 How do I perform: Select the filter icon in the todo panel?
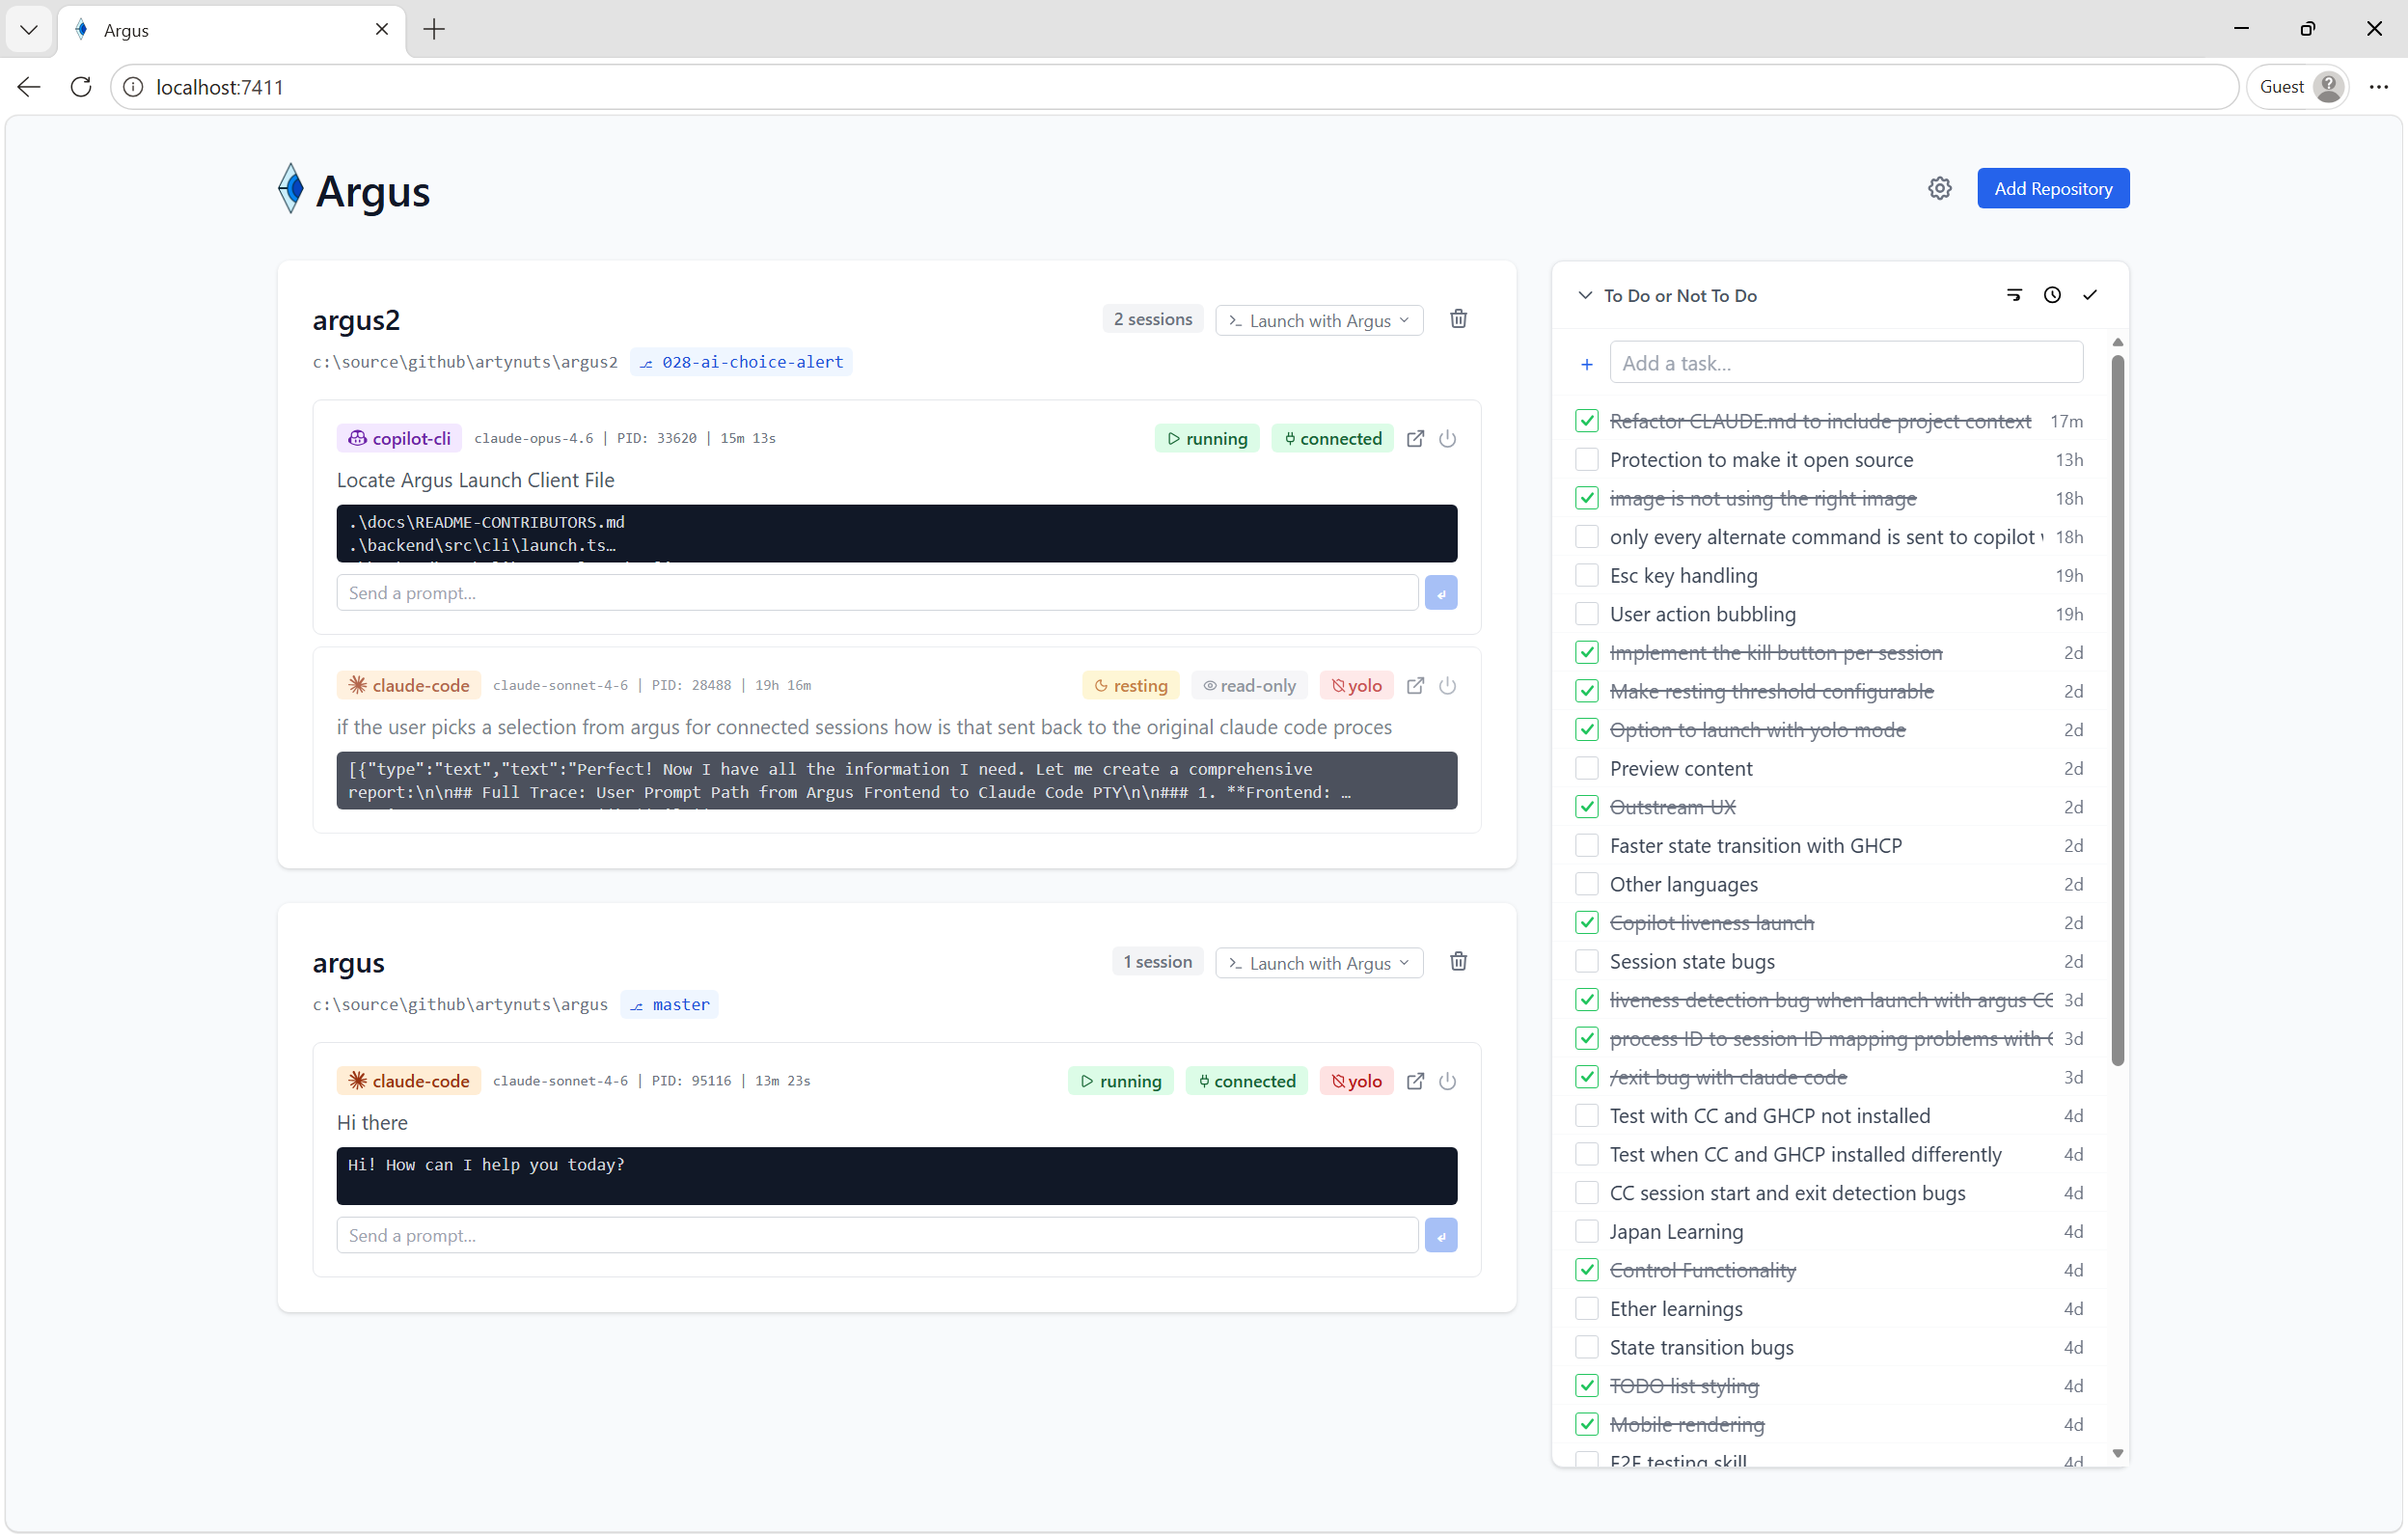point(2015,295)
